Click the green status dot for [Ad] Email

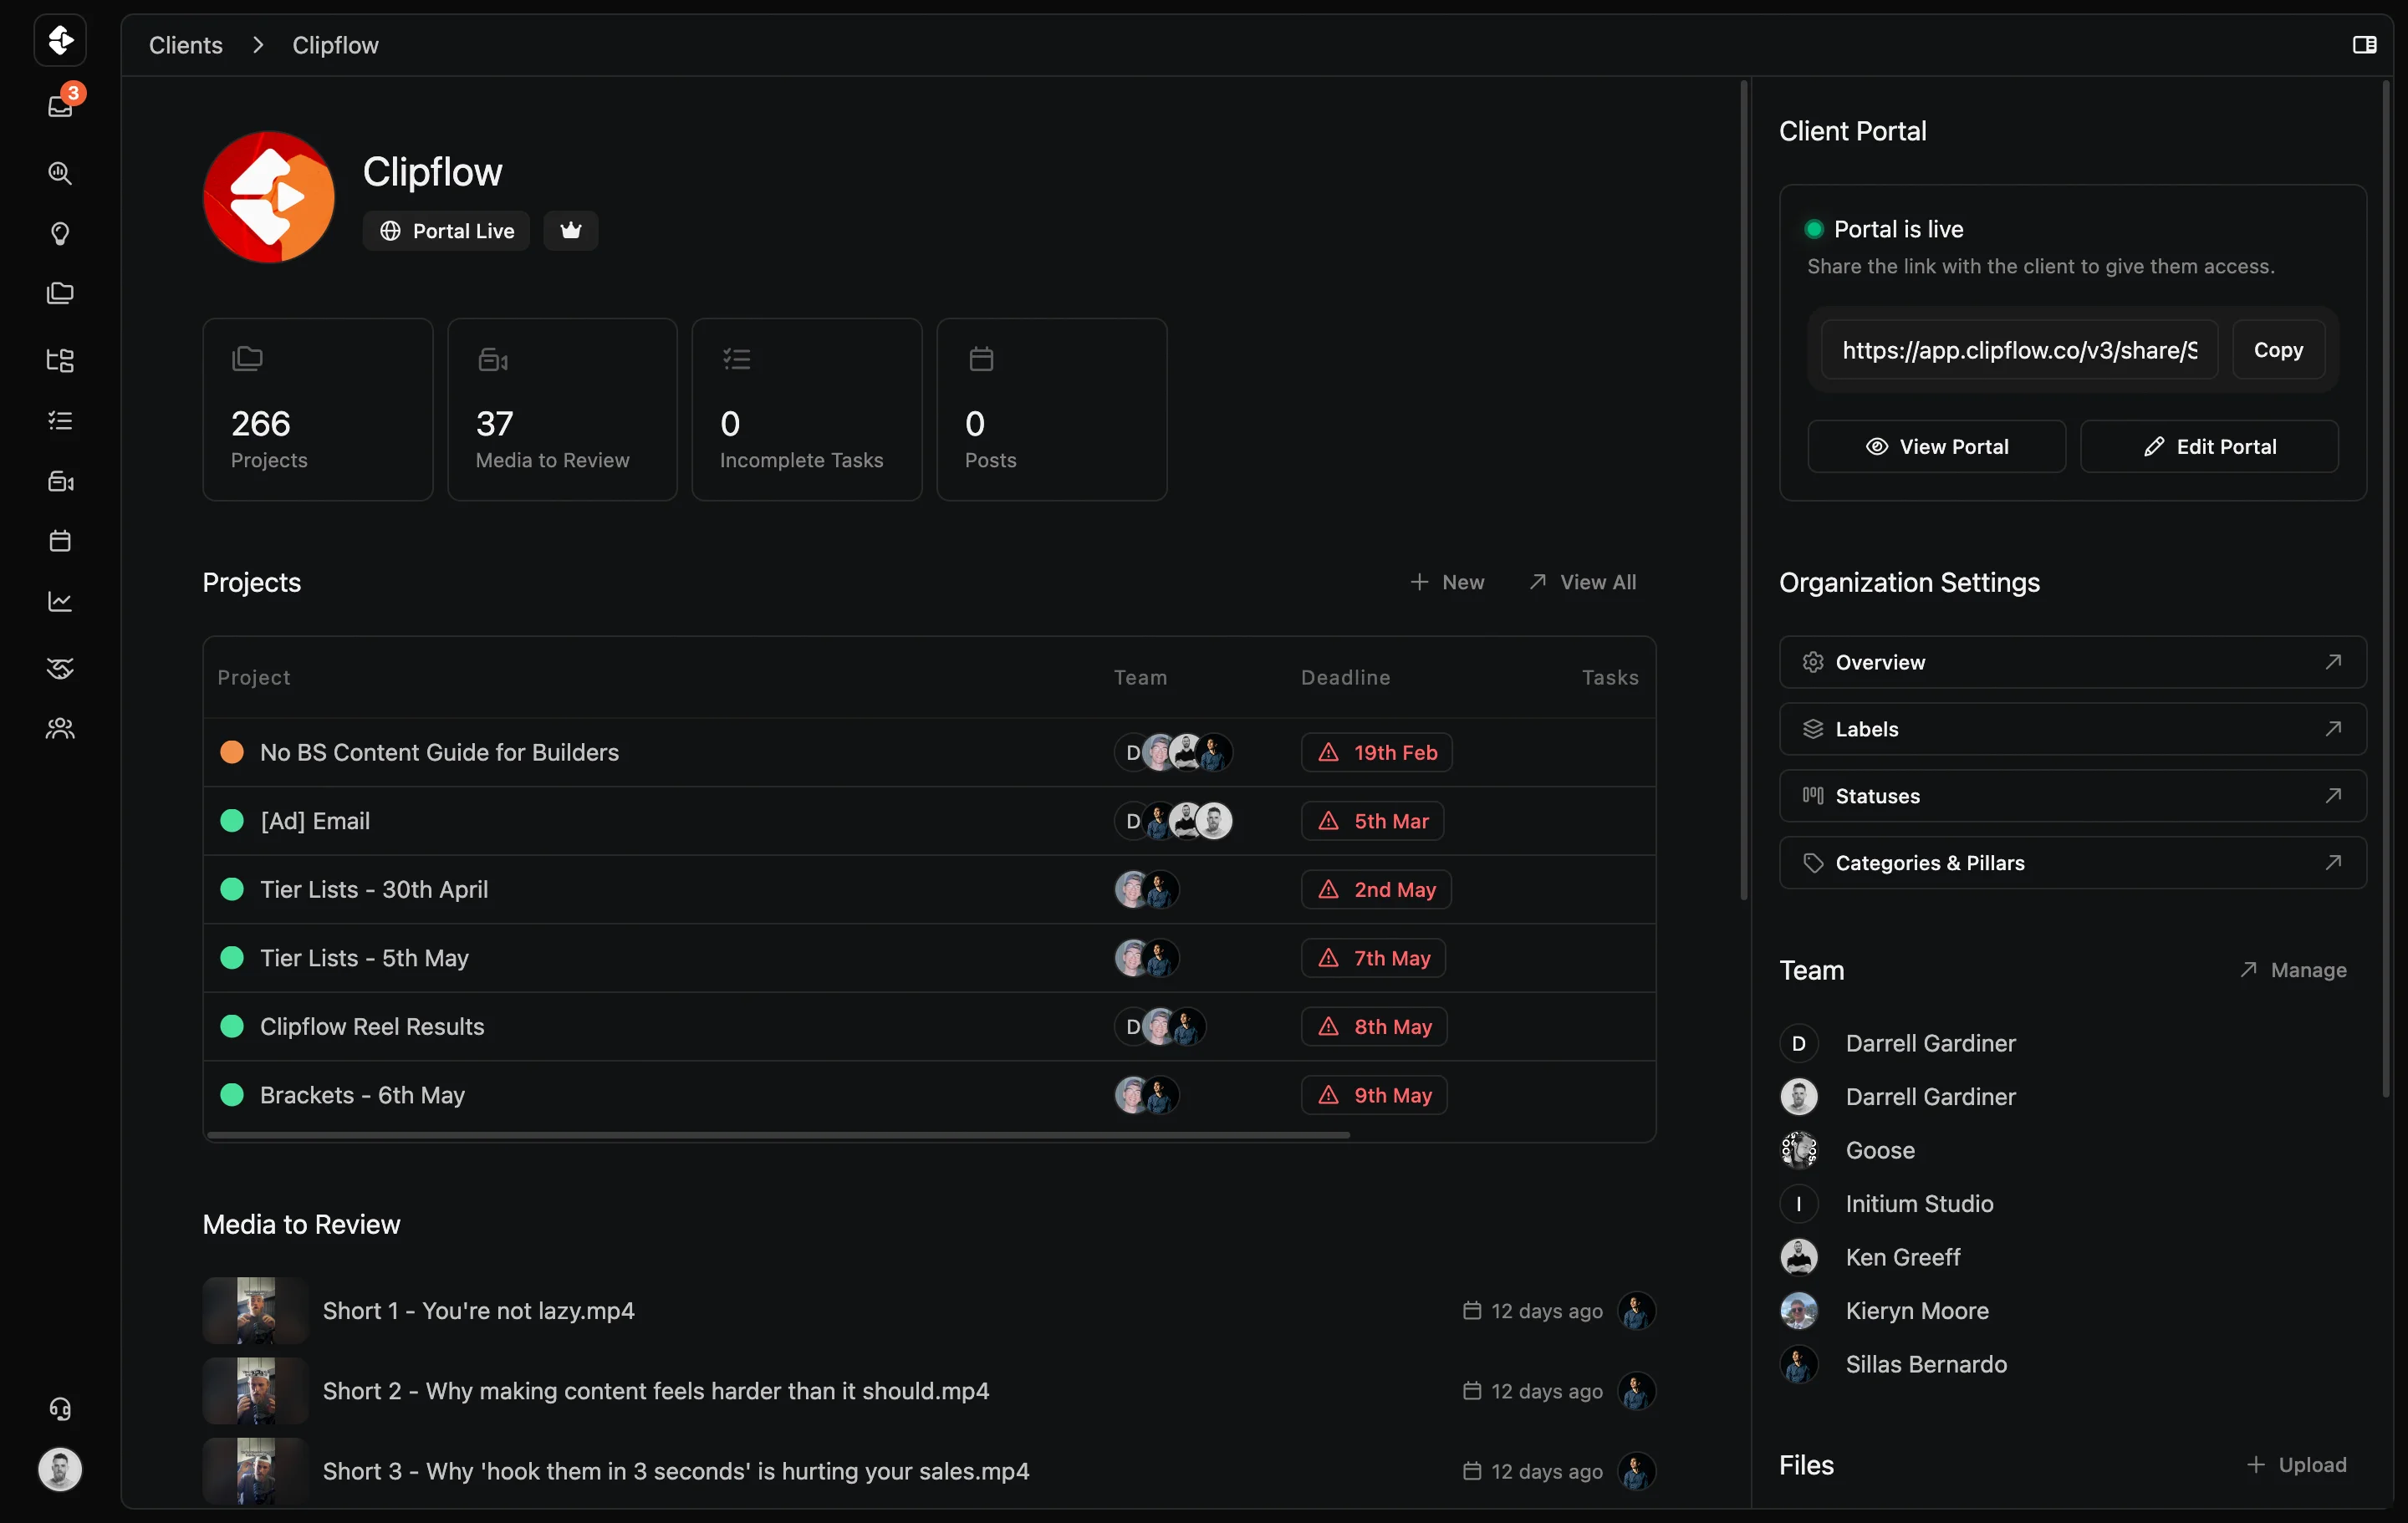pyautogui.click(x=232, y=821)
